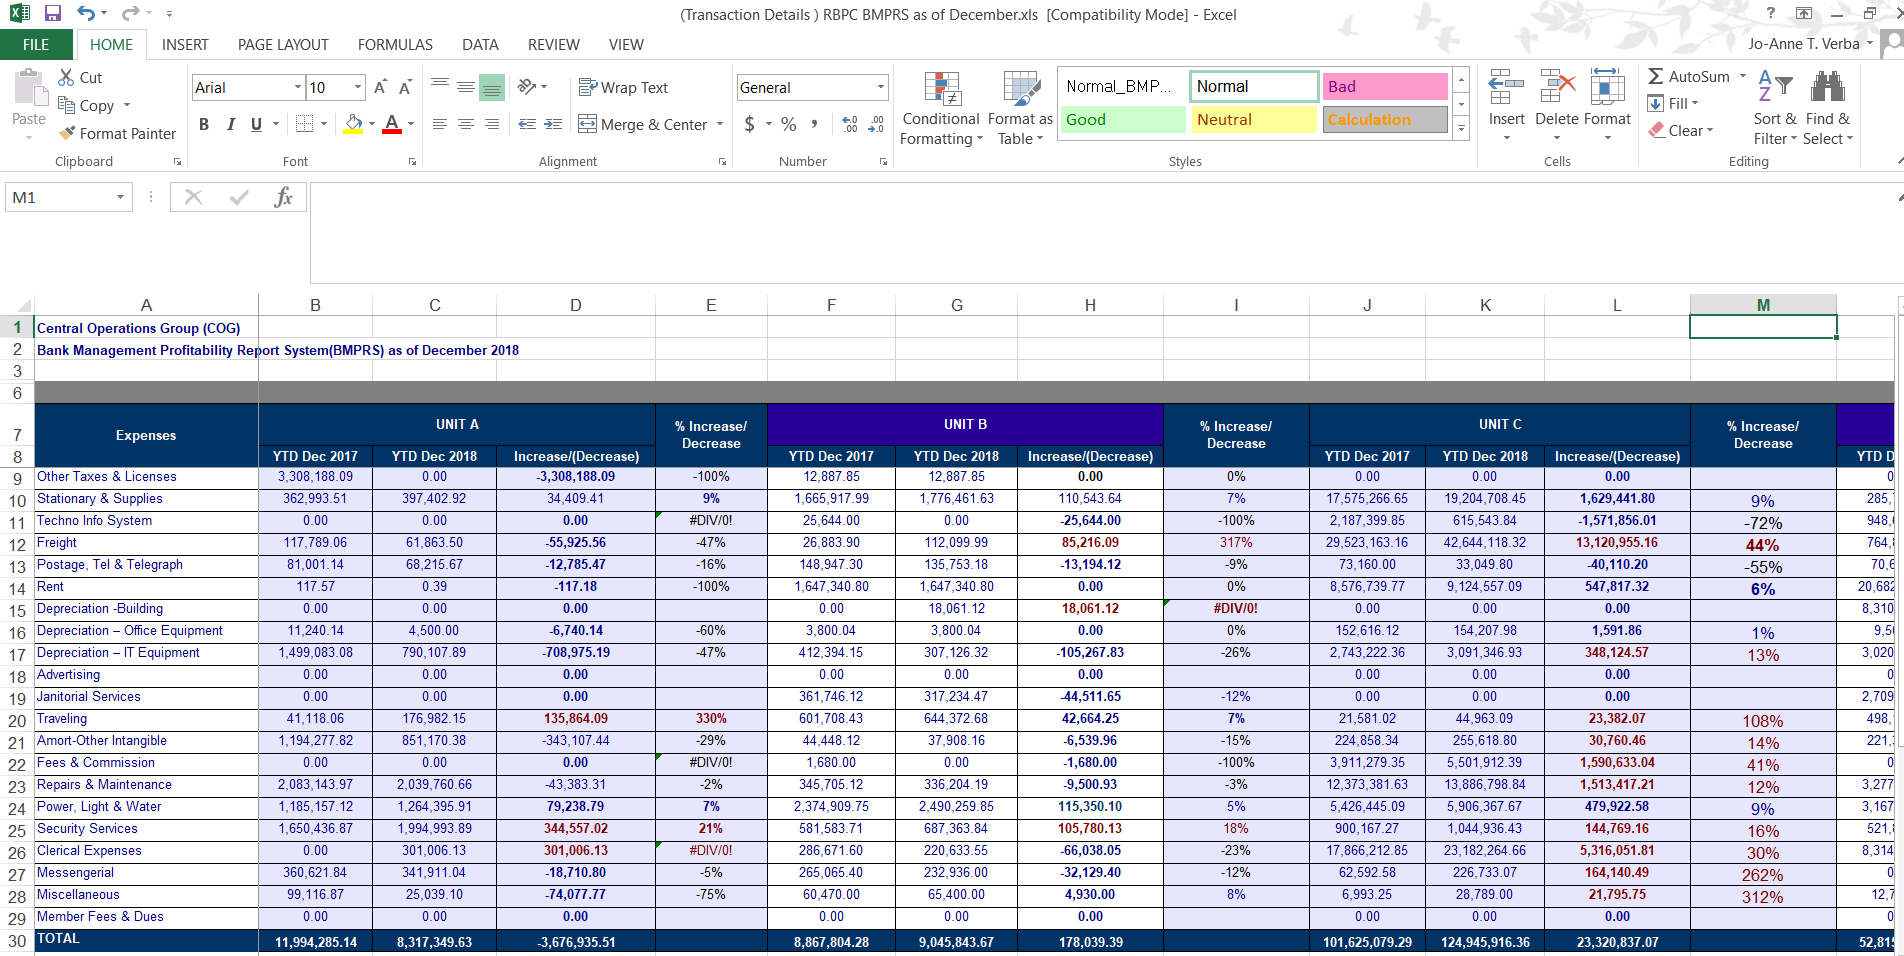
Task: Switch to the FORMULAS tab
Action: (x=395, y=44)
